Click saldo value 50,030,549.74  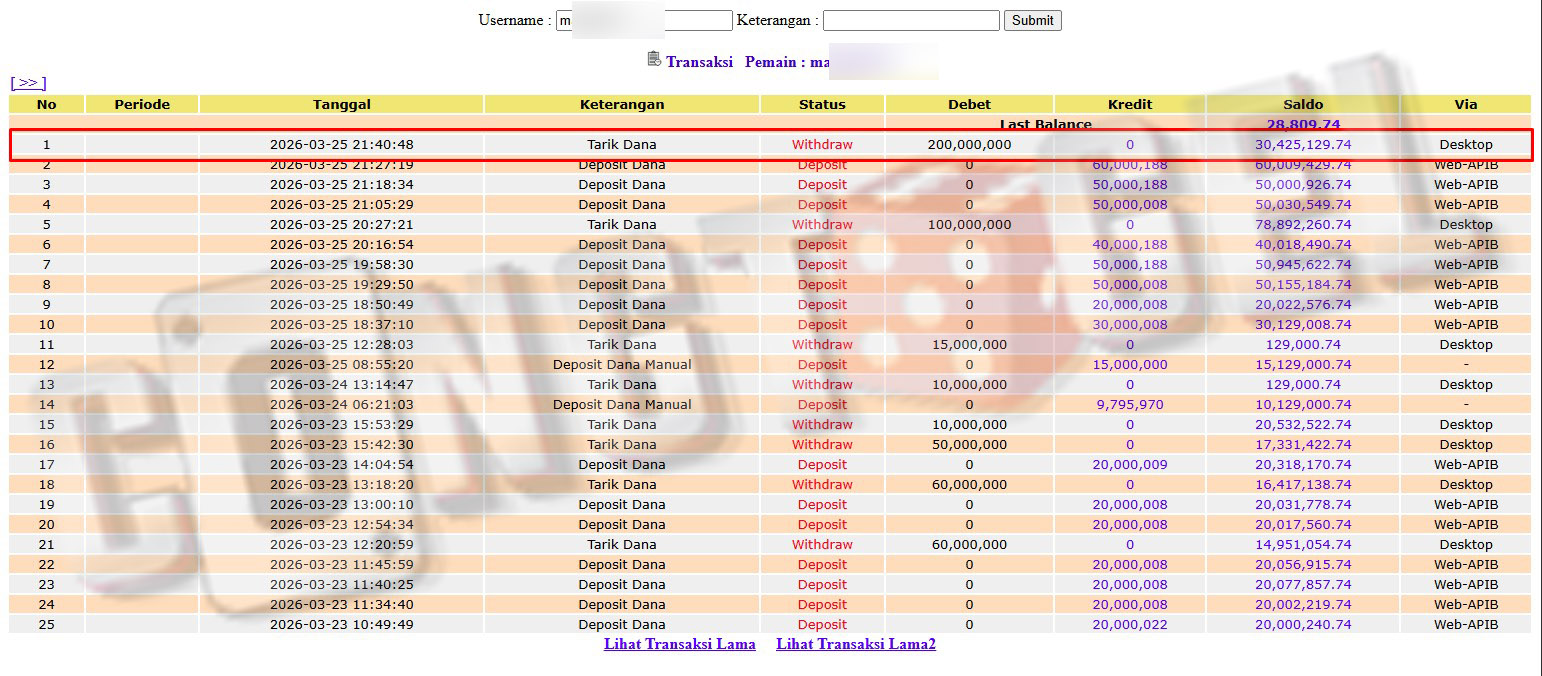click(1303, 205)
